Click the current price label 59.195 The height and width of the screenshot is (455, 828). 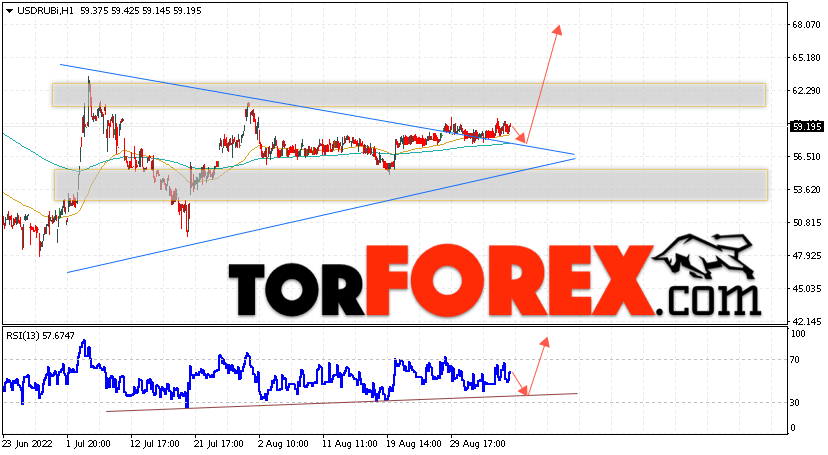[x=806, y=127]
